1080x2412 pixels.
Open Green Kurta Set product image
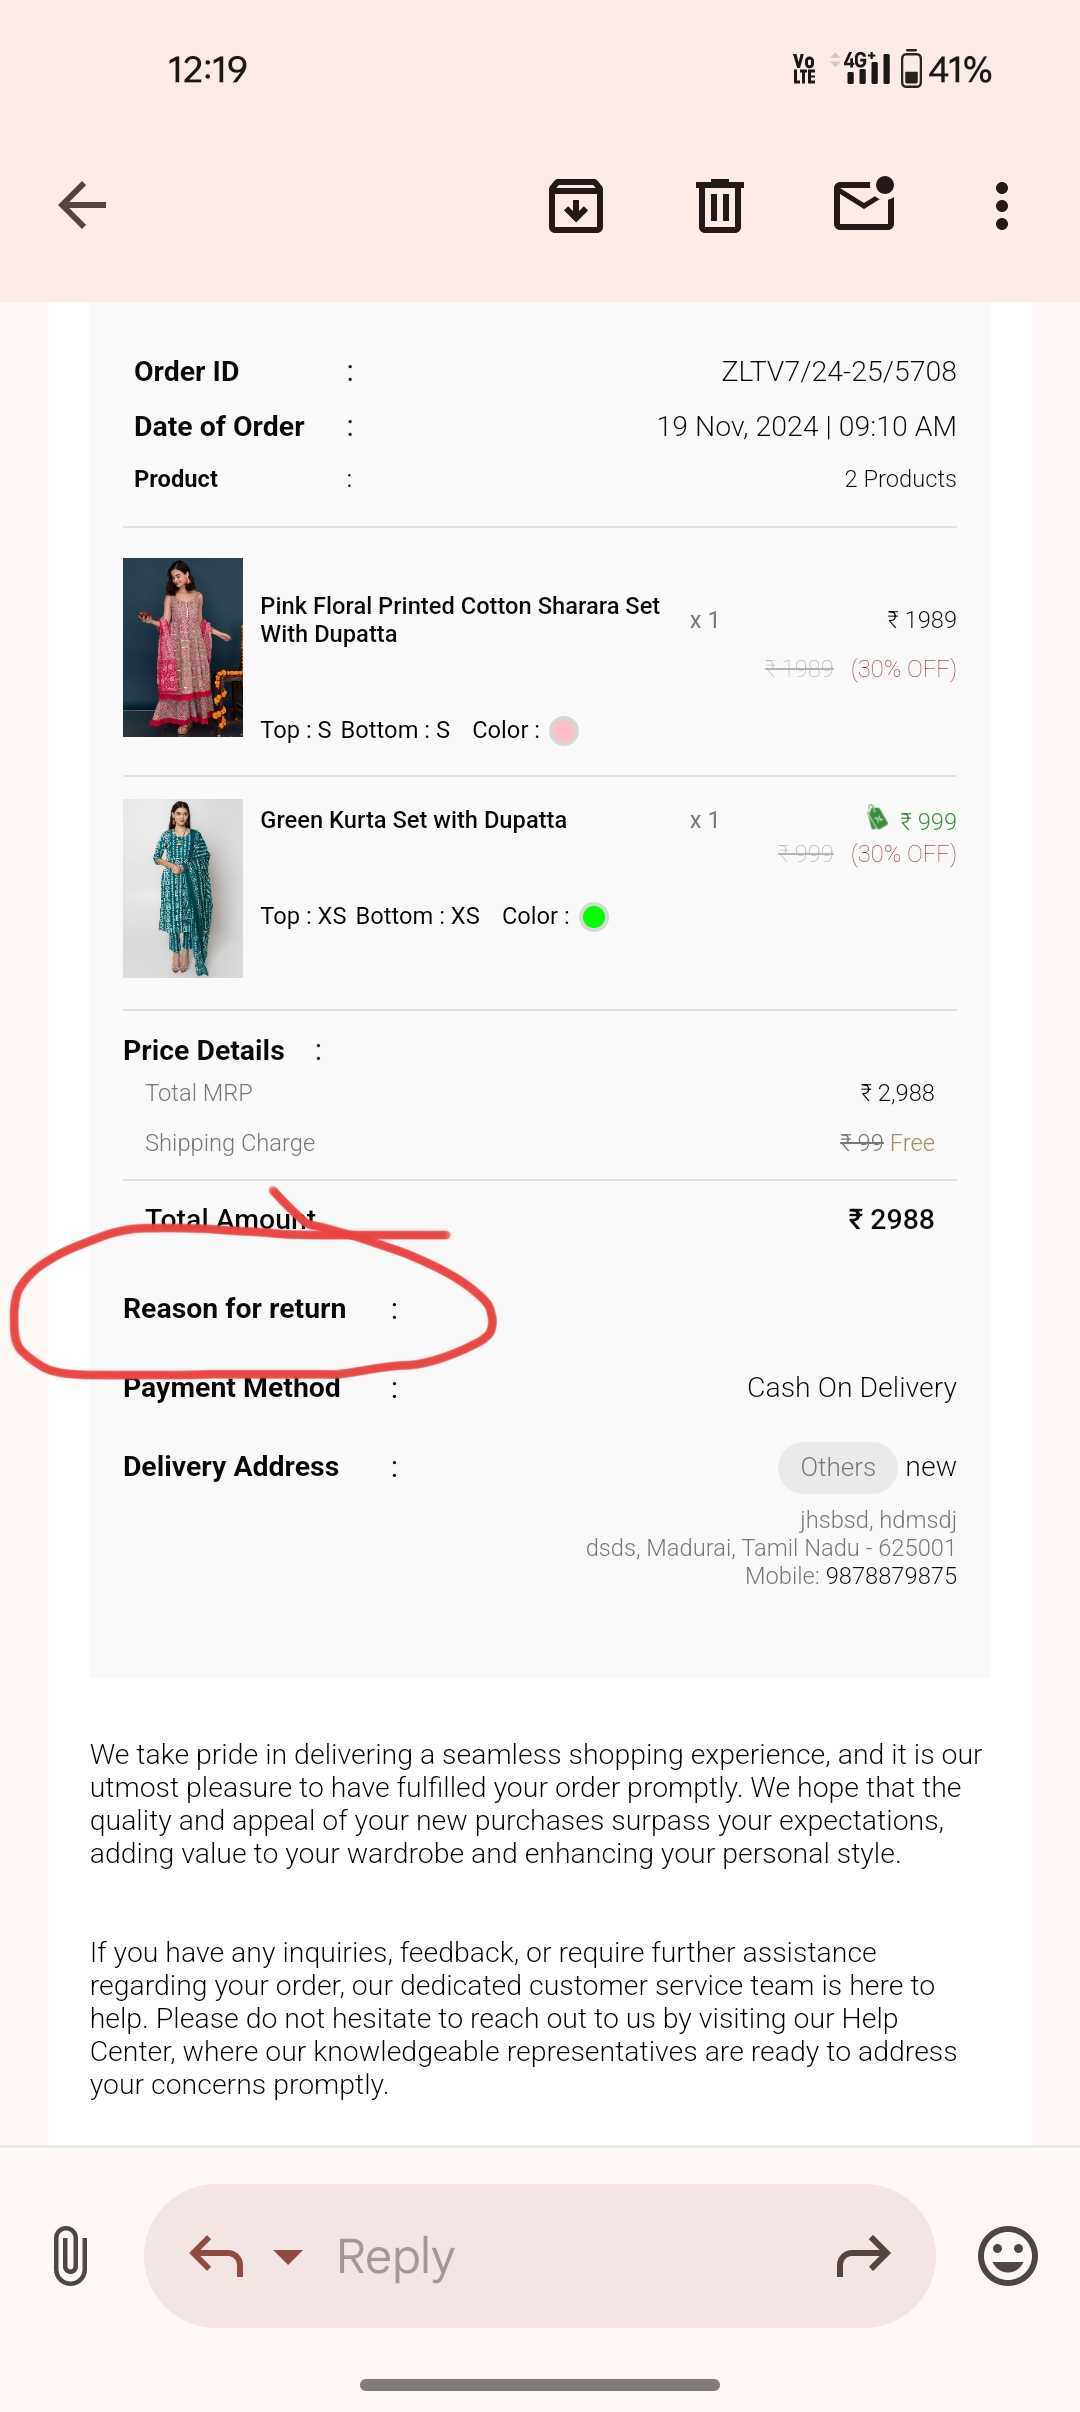click(x=183, y=888)
